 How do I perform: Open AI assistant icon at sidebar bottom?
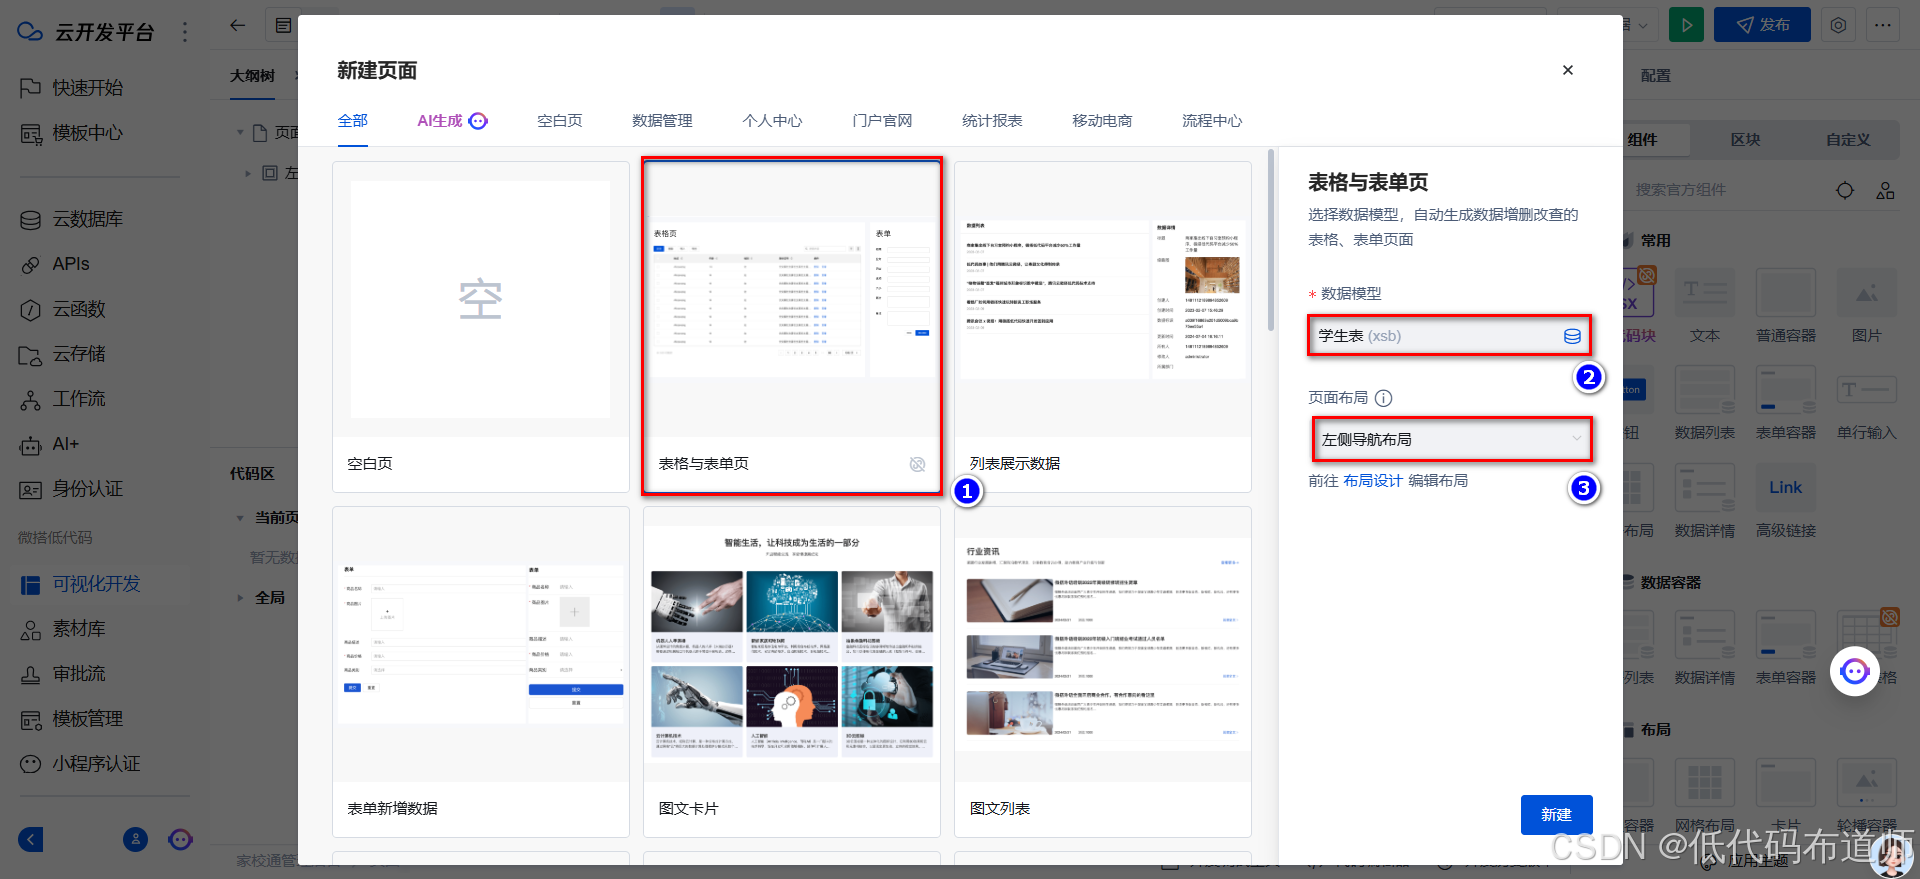pos(180,840)
